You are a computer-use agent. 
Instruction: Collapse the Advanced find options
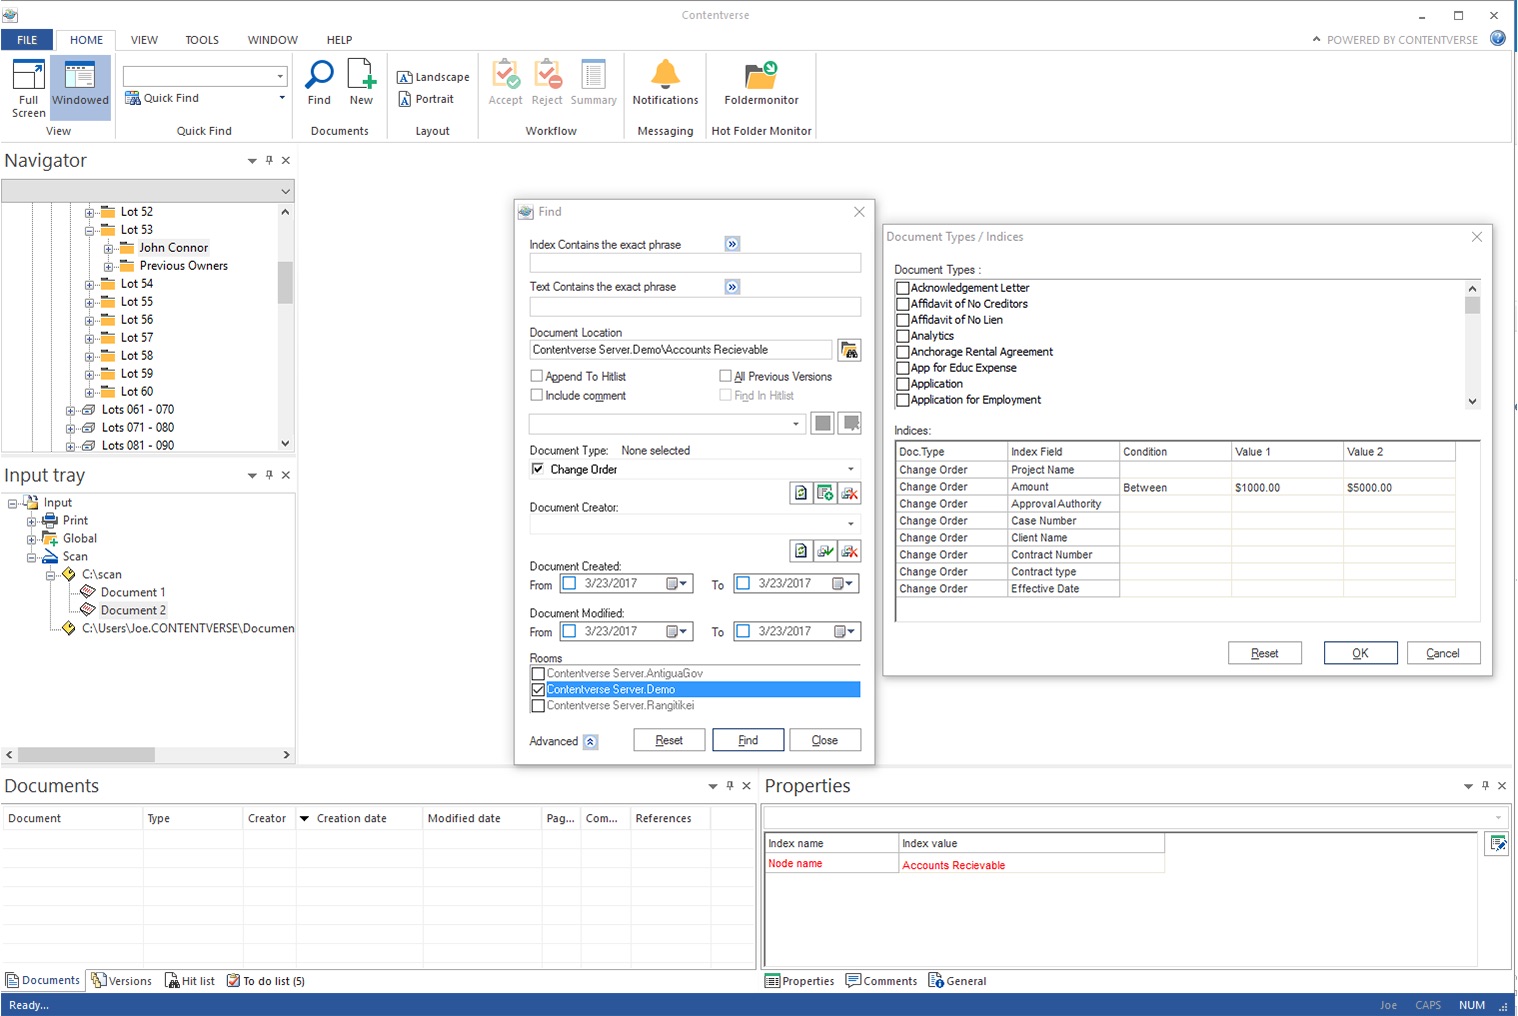pyautogui.click(x=590, y=741)
